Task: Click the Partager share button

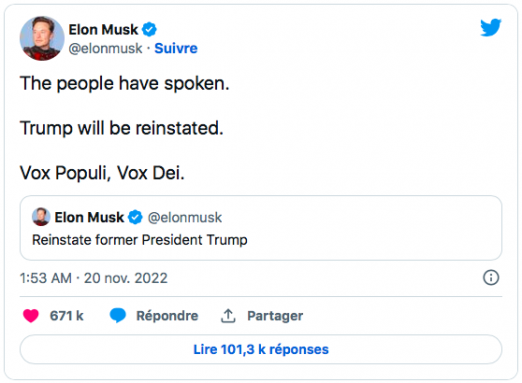Action: point(275,316)
